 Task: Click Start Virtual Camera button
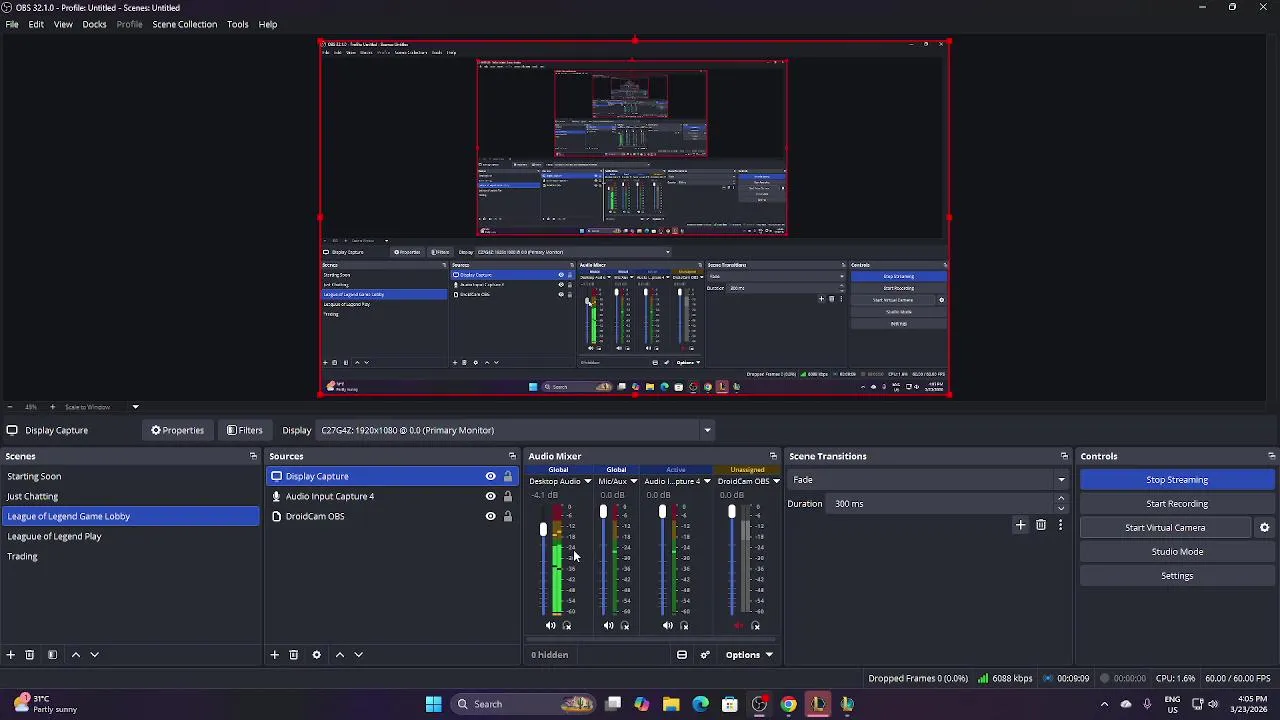pos(1165,528)
